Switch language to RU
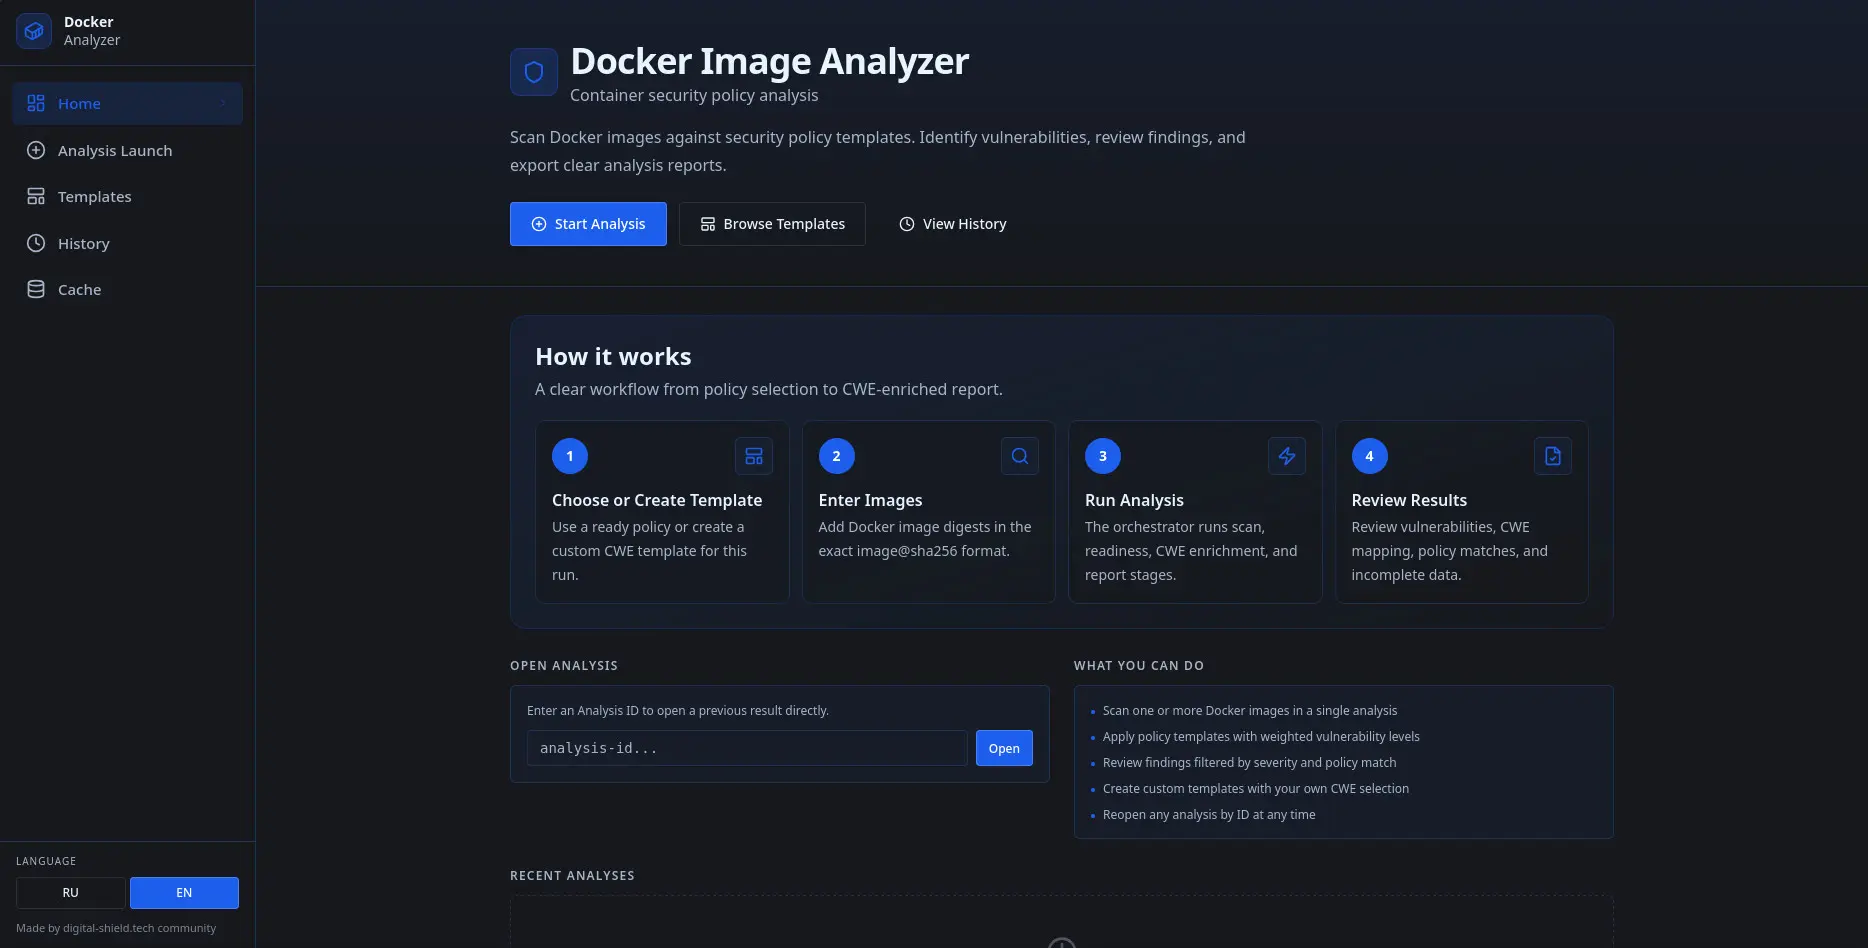Viewport: 1868px width, 948px height. 71,893
